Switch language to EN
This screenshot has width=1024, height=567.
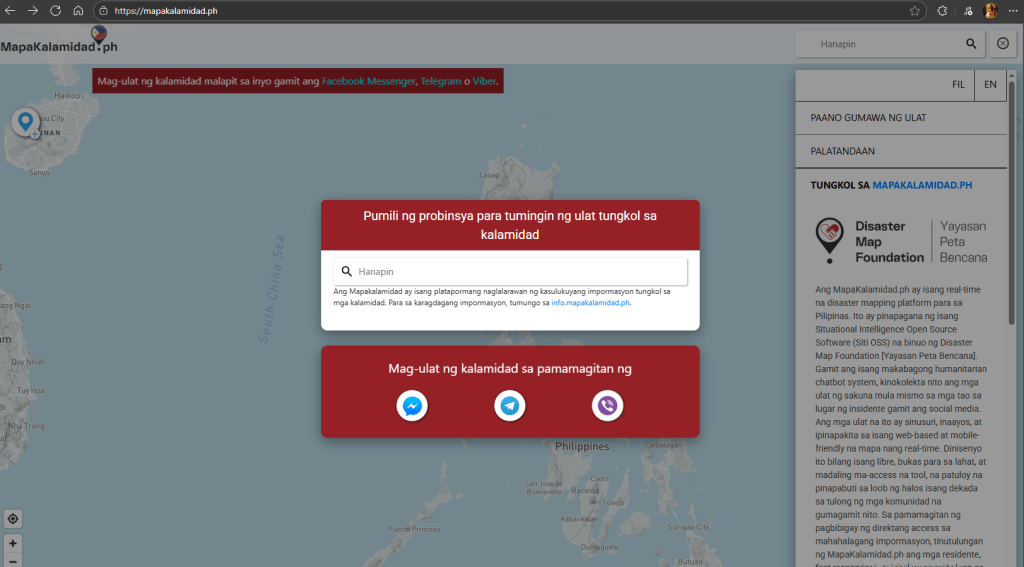(990, 85)
